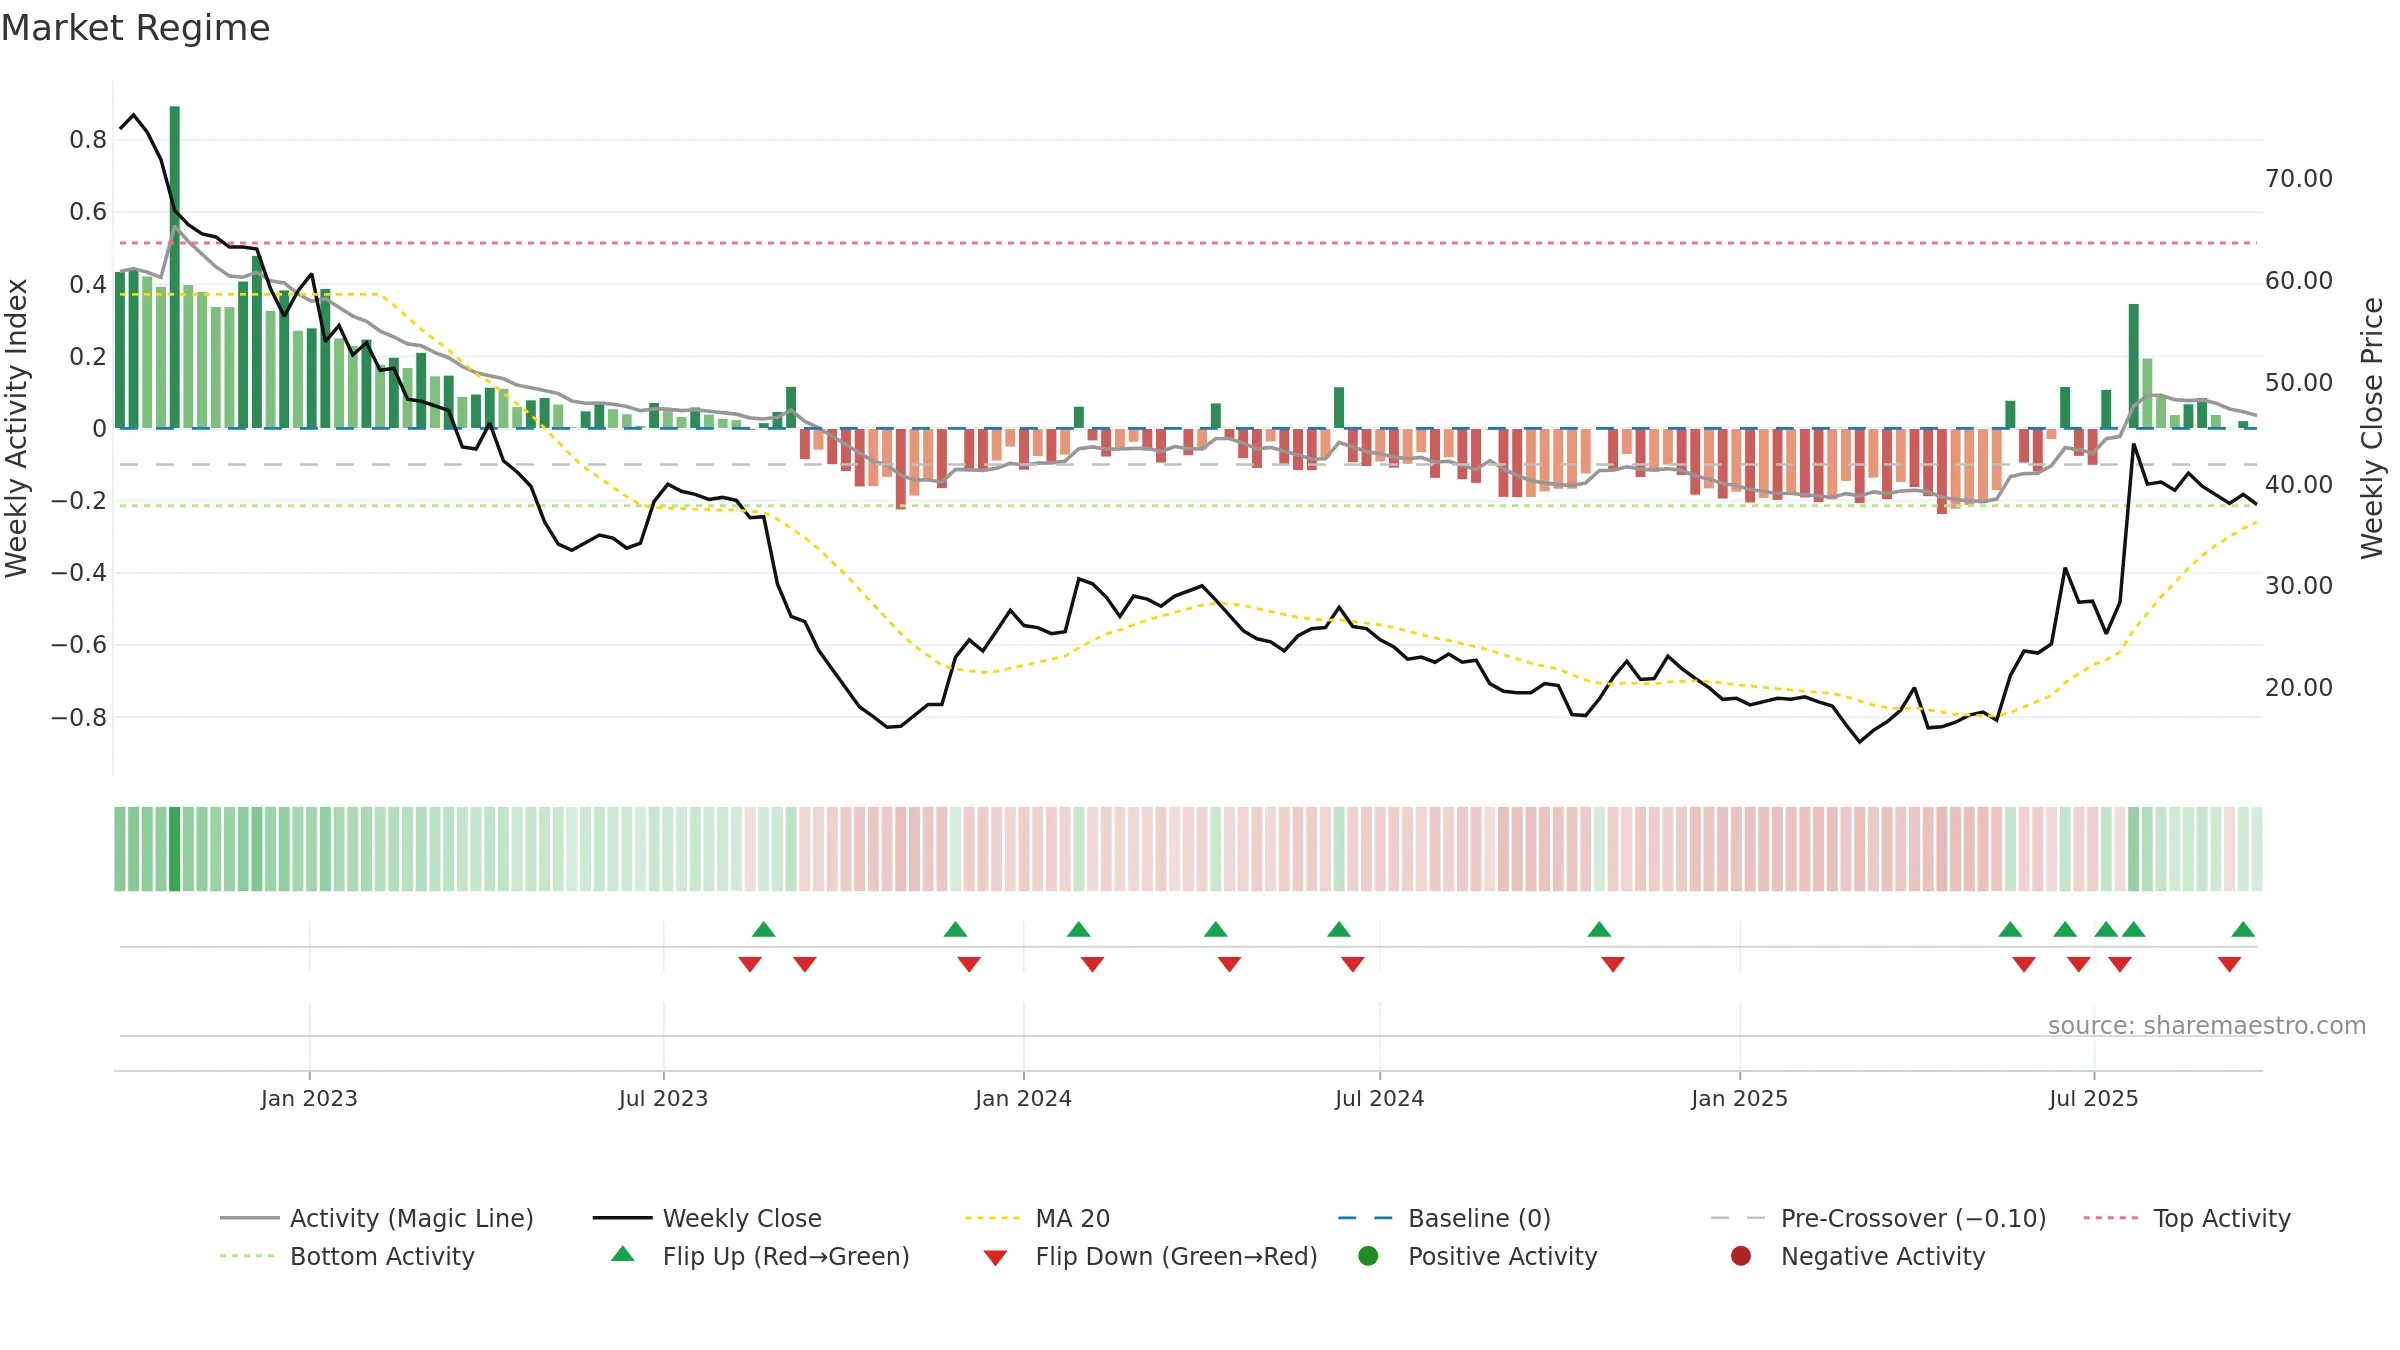Viewport: 2400px width, 1350px height.
Task: Click the Positive Activity legend entry
Action: [x=1478, y=1256]
